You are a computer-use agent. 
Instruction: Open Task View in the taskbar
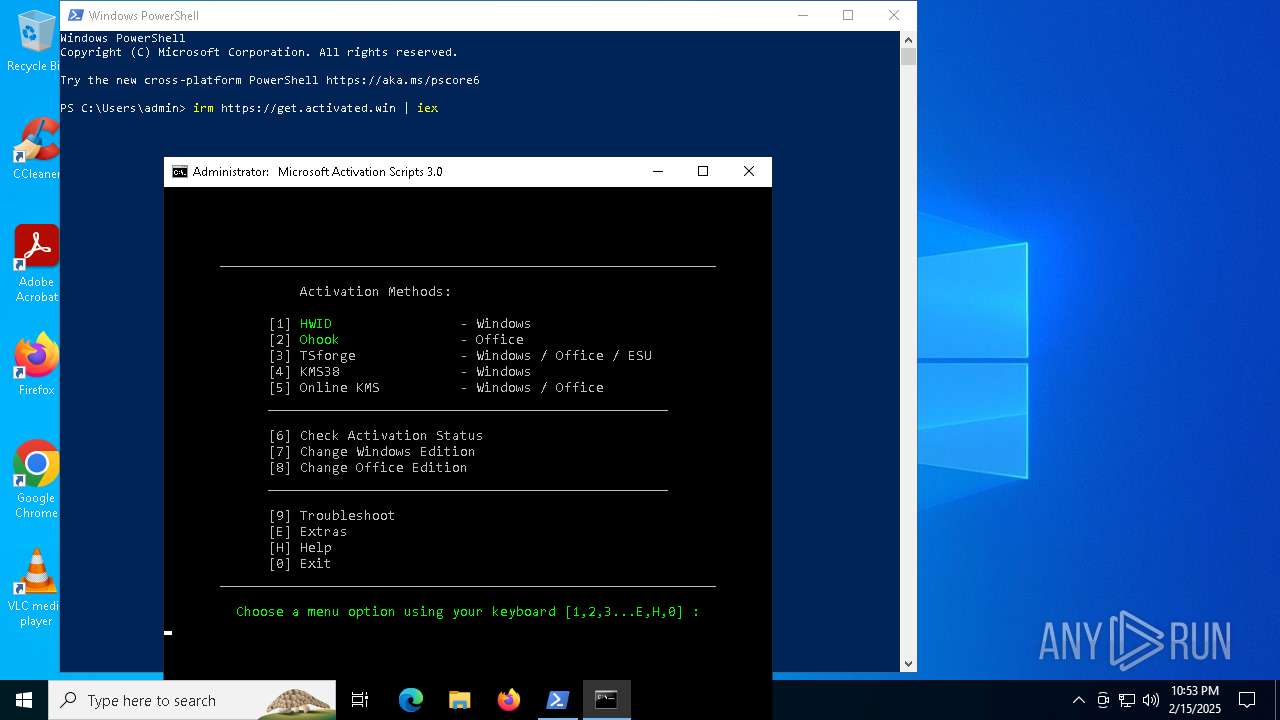click(x=360, y=700)
